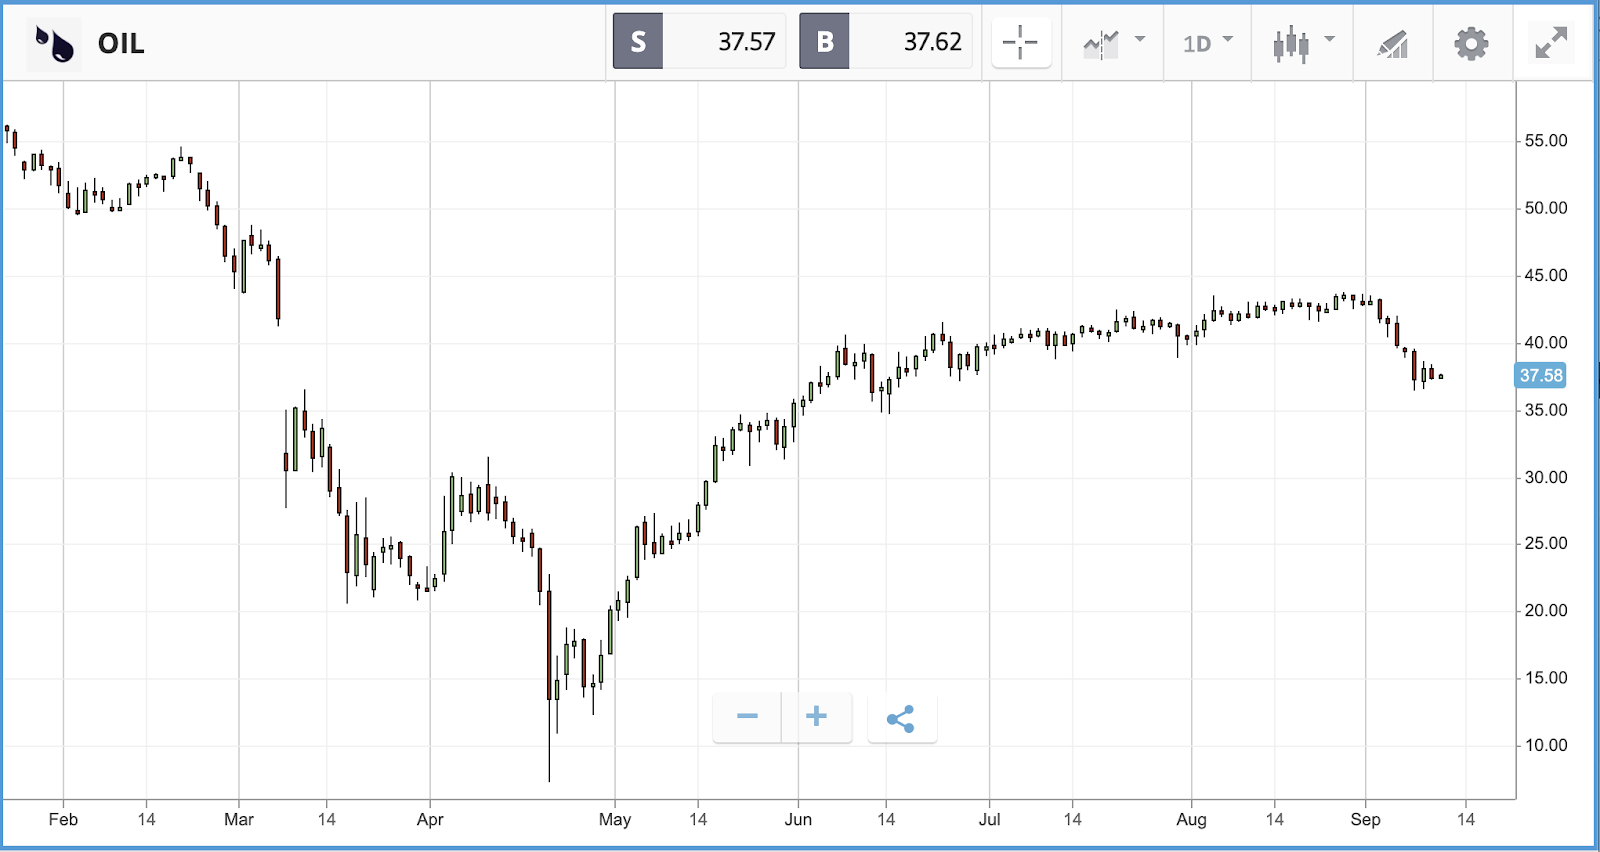The width and height of the screenshot is (1600, 852).
Task: Open the compare chart icon
Action: click(x=1101, y=43)
